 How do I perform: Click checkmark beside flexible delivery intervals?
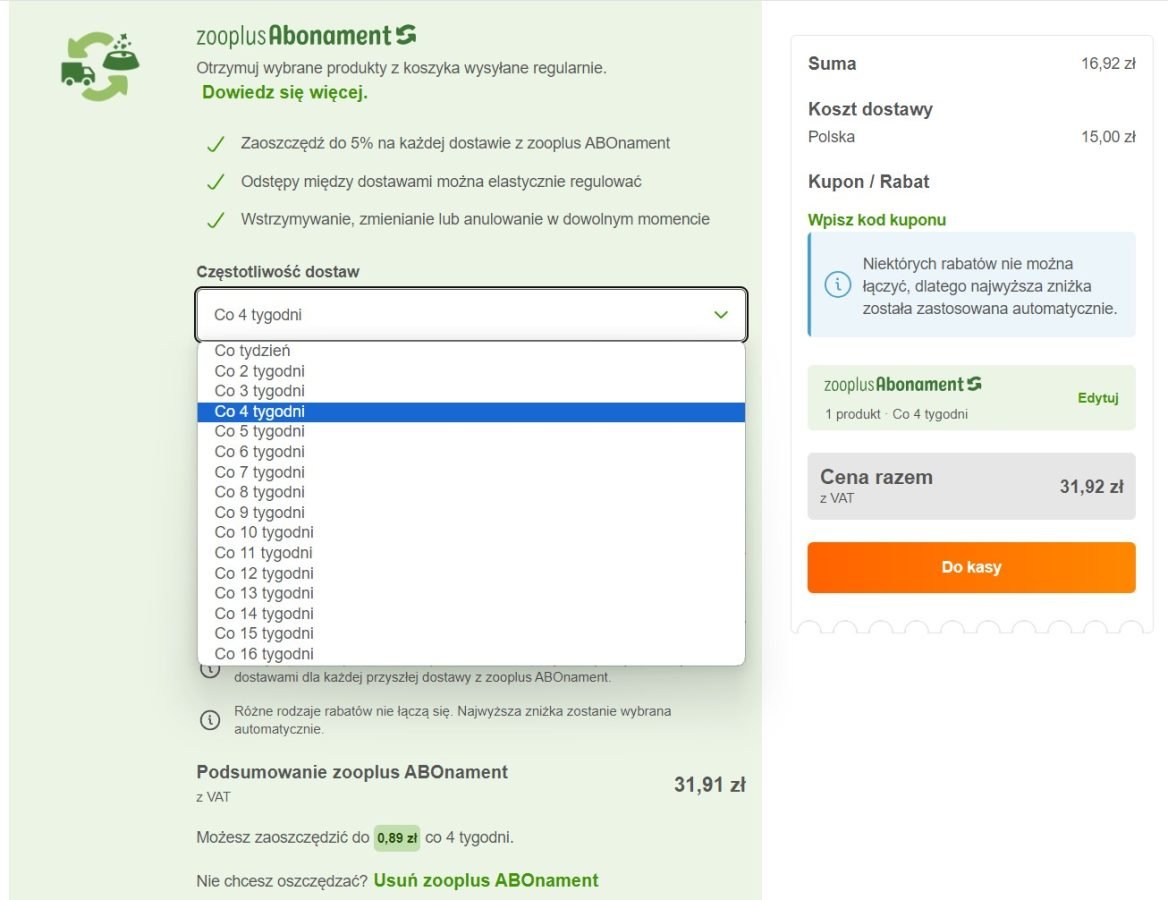point(215,182)
